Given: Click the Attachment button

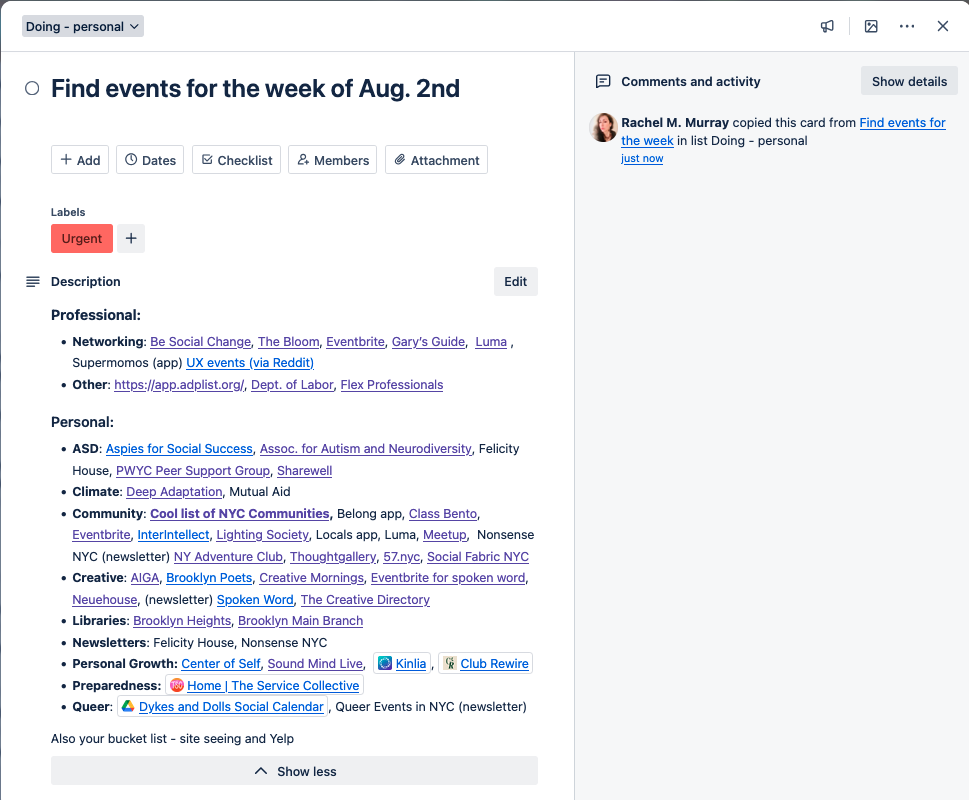Looking at the screenshot, I should [x=436, y=160].
